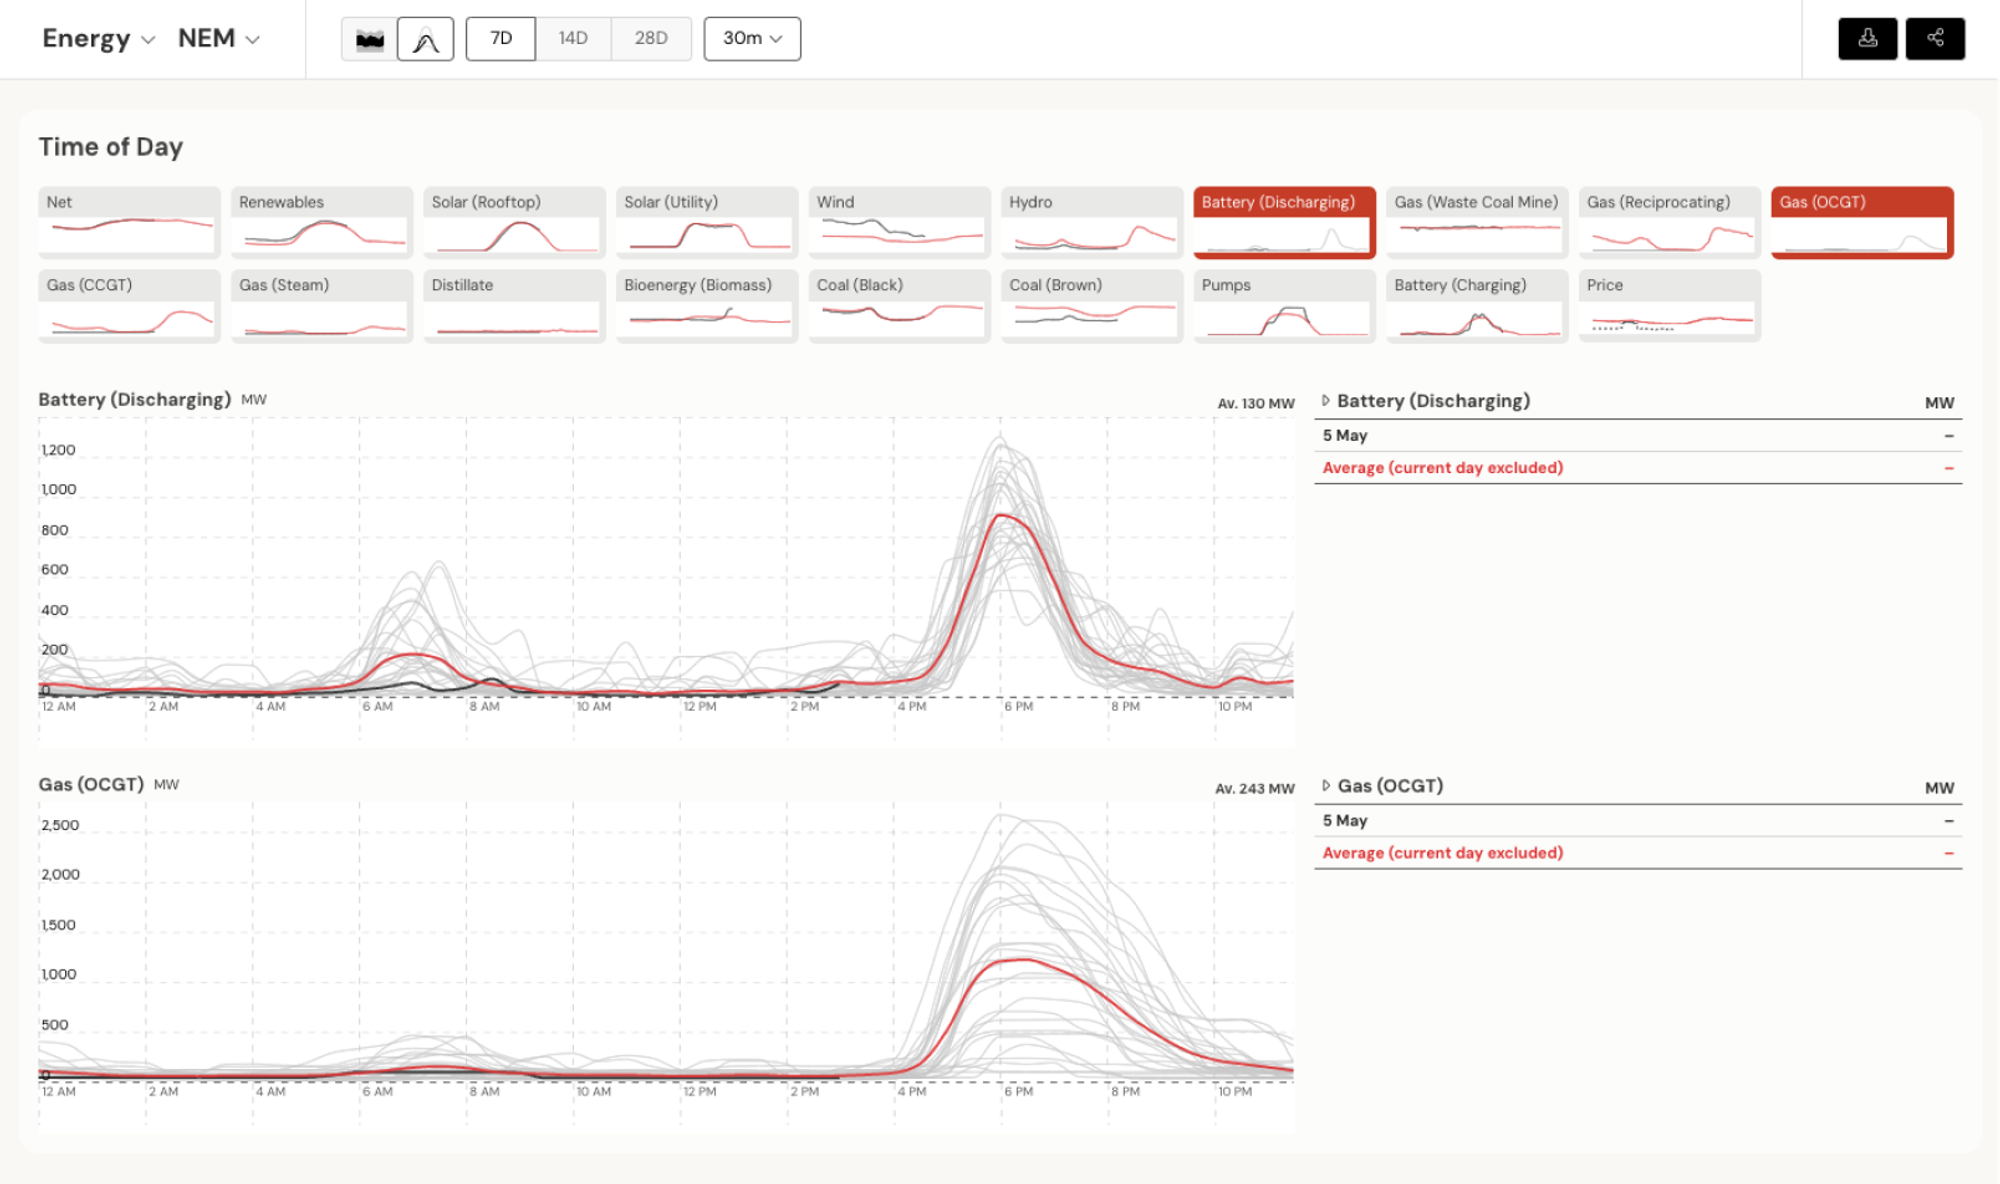The height and width of the screenshot is (1184, 2000).
Task: Click the Price sparkline tile
Action: [x=1669, y=305]
